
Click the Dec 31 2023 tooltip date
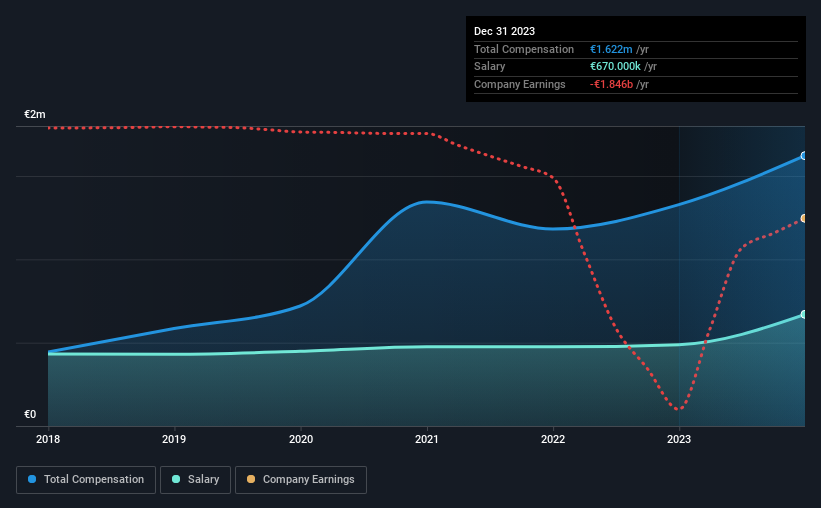(504, 31)
